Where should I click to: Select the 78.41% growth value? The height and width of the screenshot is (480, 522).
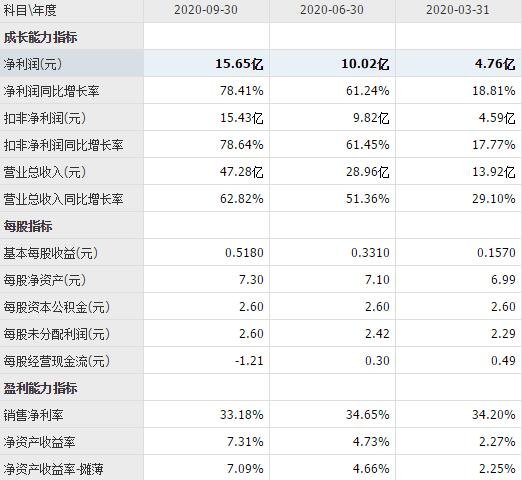pos(242,91)
